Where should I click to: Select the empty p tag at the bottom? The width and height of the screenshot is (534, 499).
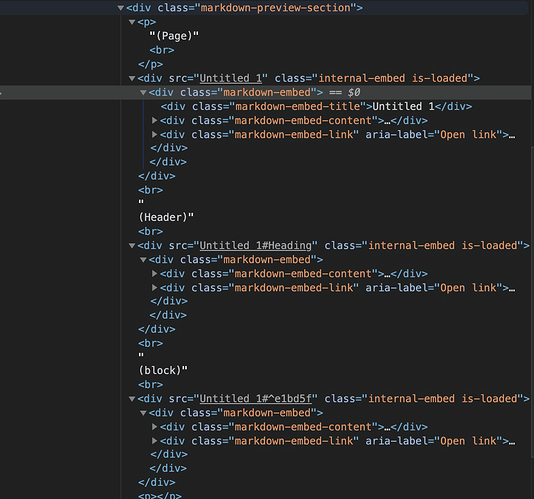(160, 495)
